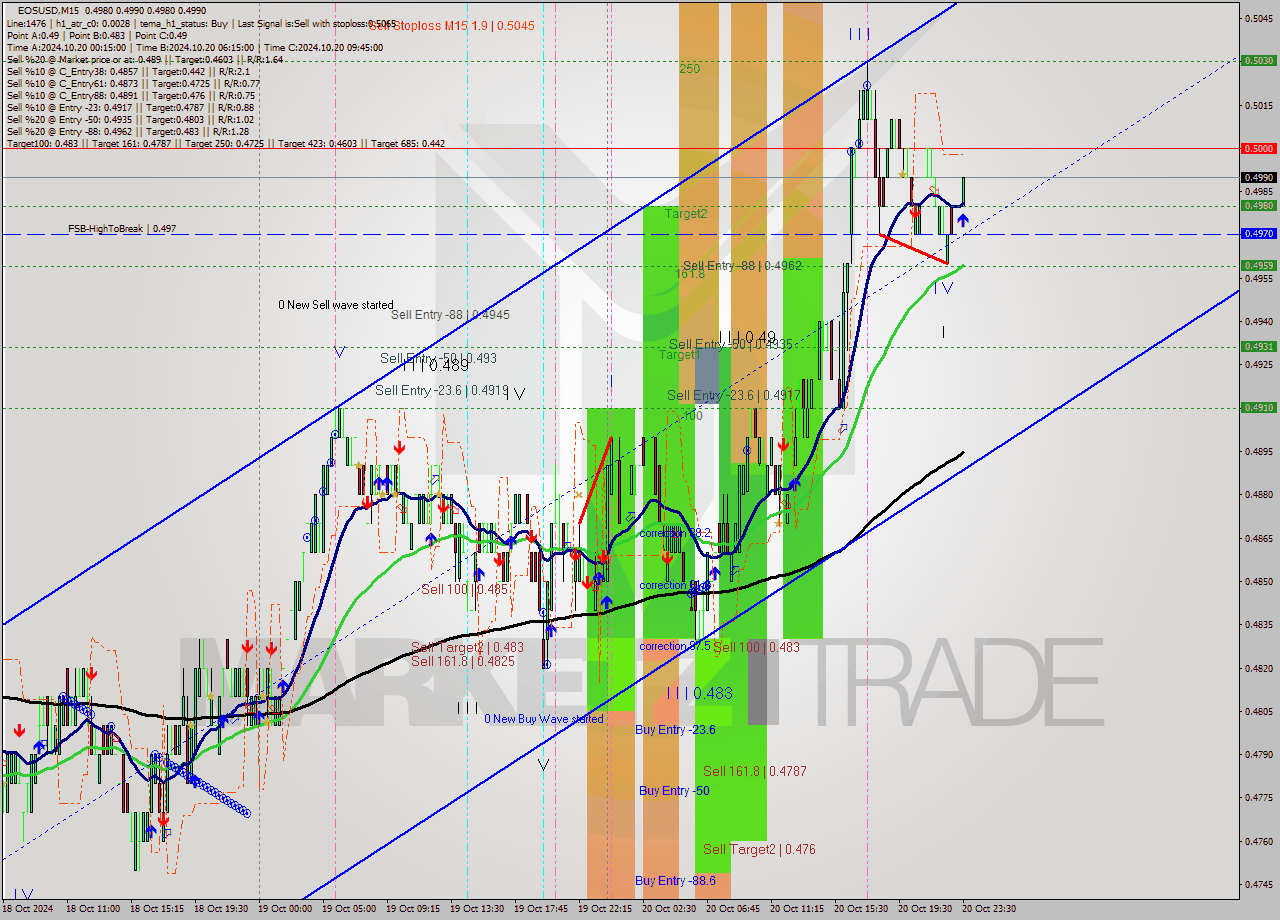Screen dimensions: 1280x920
Task: Select 'Sell Entry -88 | 0.4945' label
Action: pyautogui.click(x=450, y=315)
